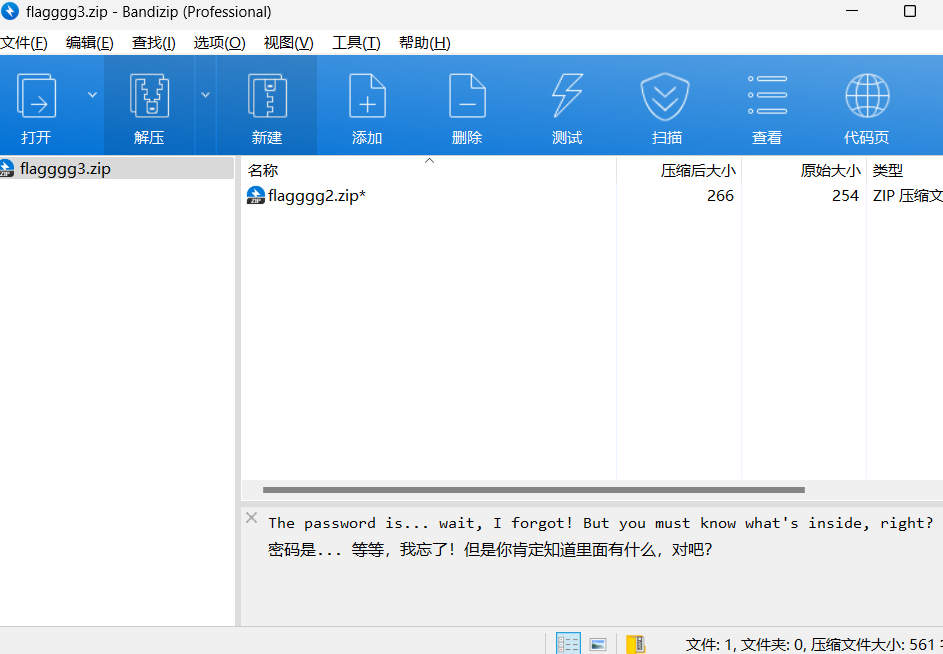
Task: Click the New archive (新建) icon
Action: pos(267,97)
